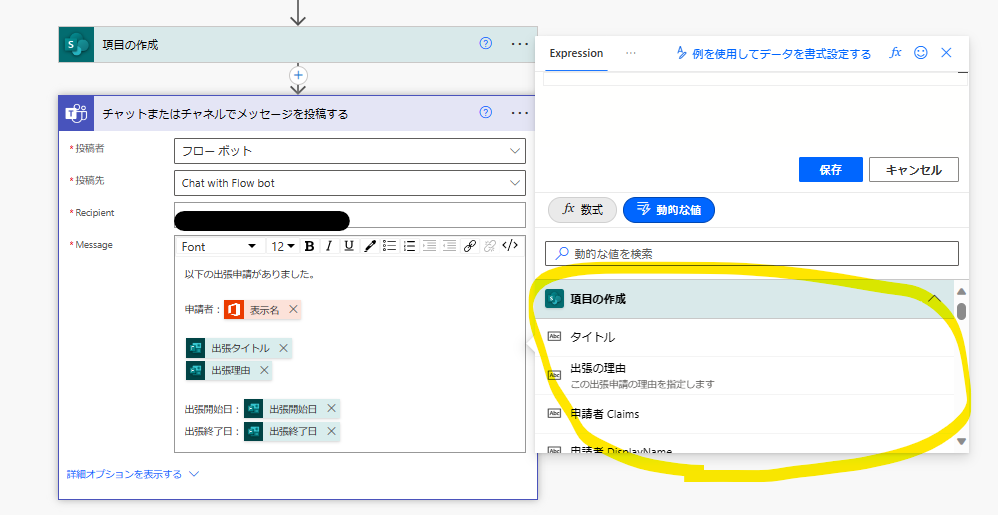Open the 投稿先 dropdown
Viewport: 998px width, 515px height.
[x=349, y=183]
